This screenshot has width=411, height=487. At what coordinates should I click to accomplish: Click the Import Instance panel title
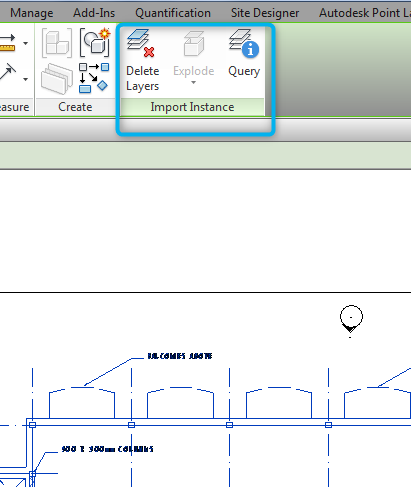tap(192, 107)
